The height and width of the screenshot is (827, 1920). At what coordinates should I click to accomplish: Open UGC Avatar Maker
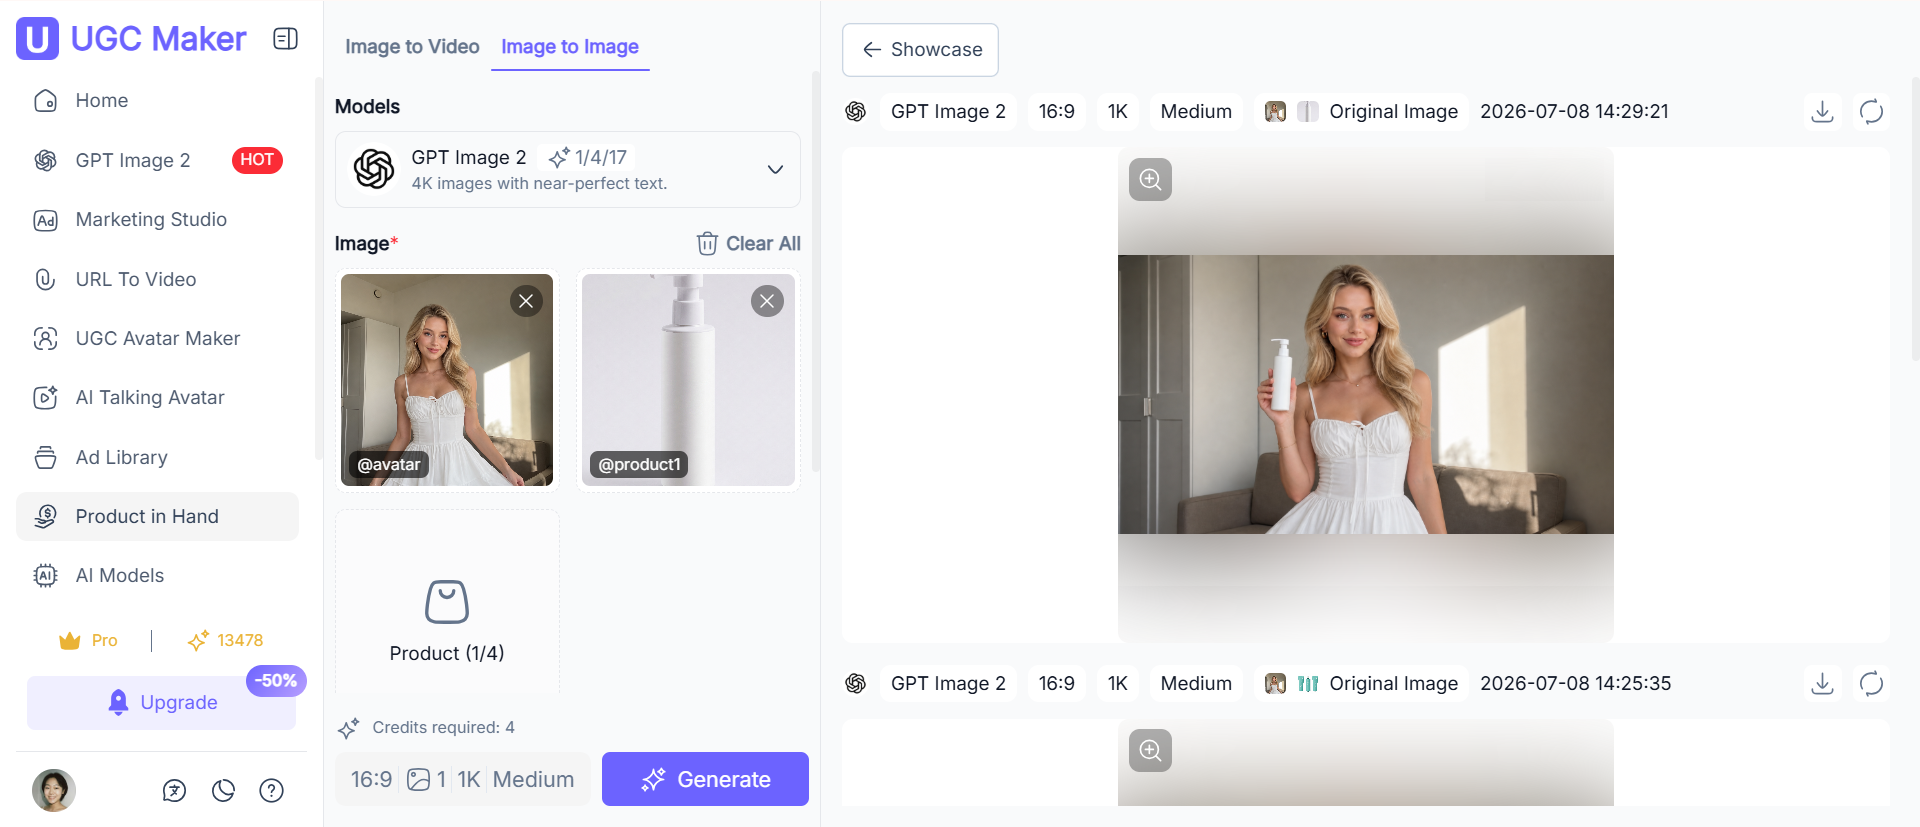[157, 338]
